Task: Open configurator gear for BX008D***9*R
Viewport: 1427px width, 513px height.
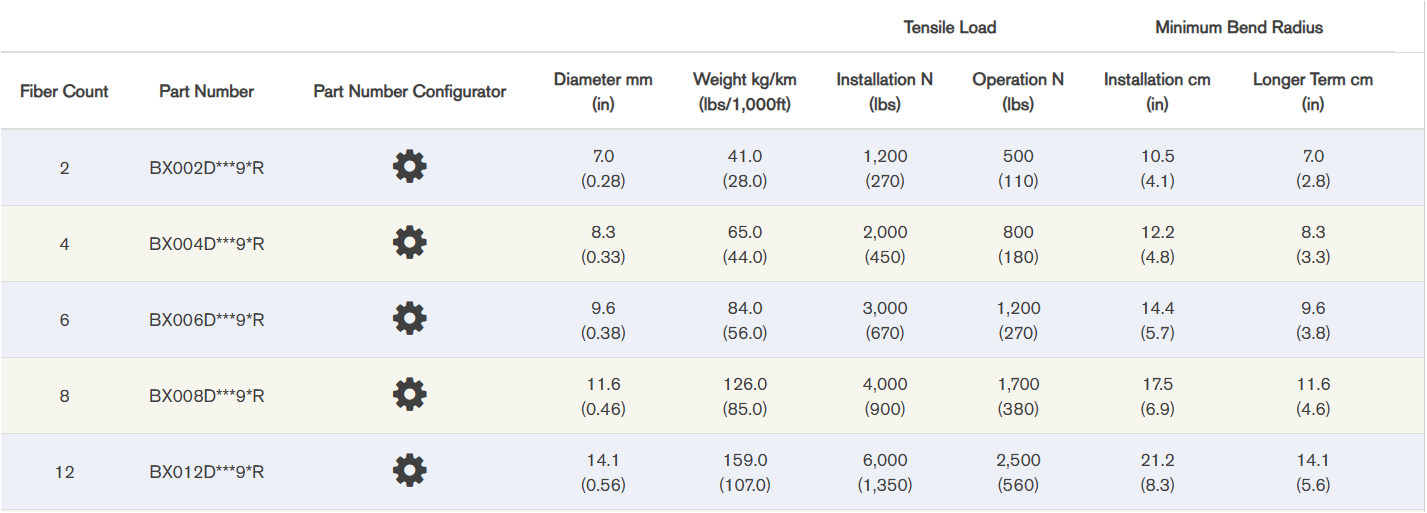Action: tap(409, 394)
